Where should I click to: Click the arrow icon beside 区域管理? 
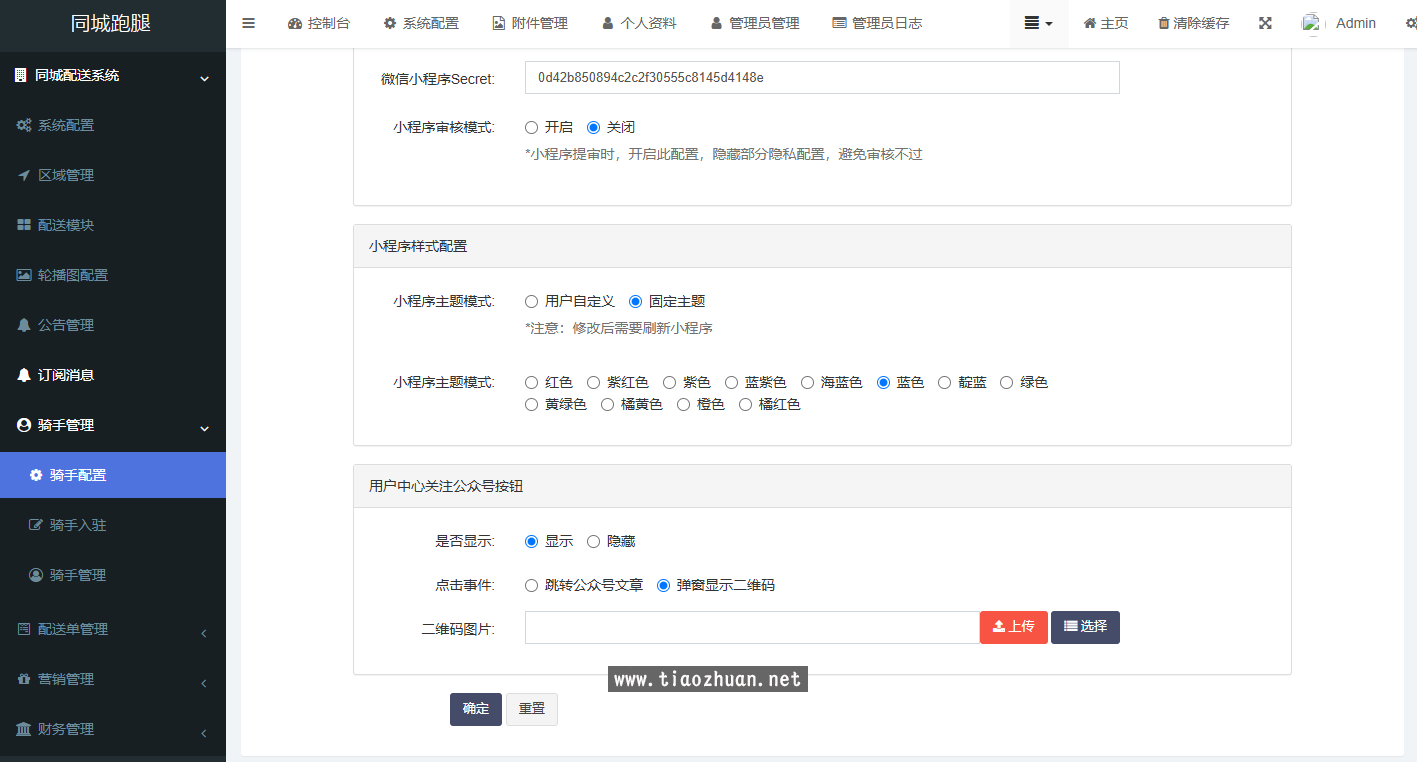pos(24,175)
